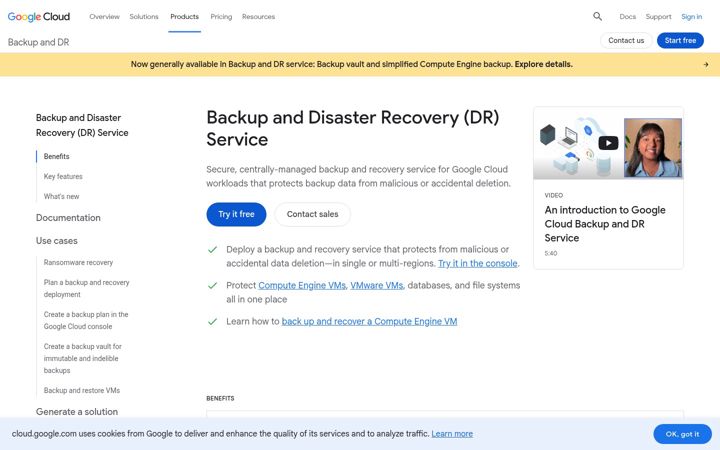The height and width of the screenshot is (450, 720).
Task: Open the search magnifier icon
Action: point(597,17)
